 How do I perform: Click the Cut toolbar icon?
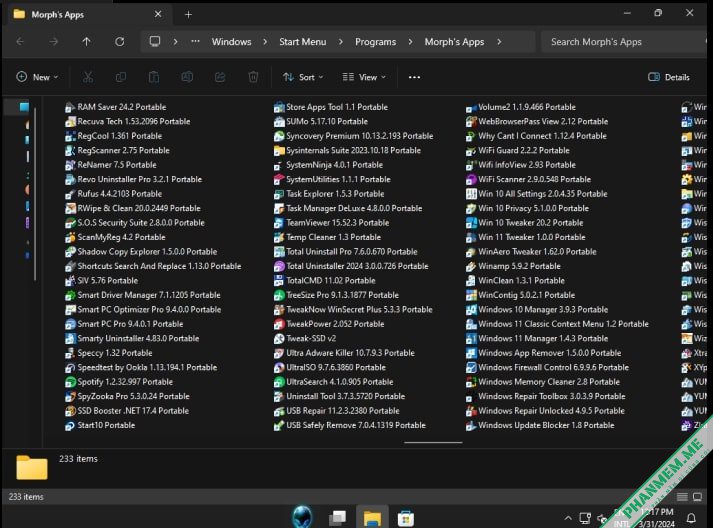coord(87,77)
